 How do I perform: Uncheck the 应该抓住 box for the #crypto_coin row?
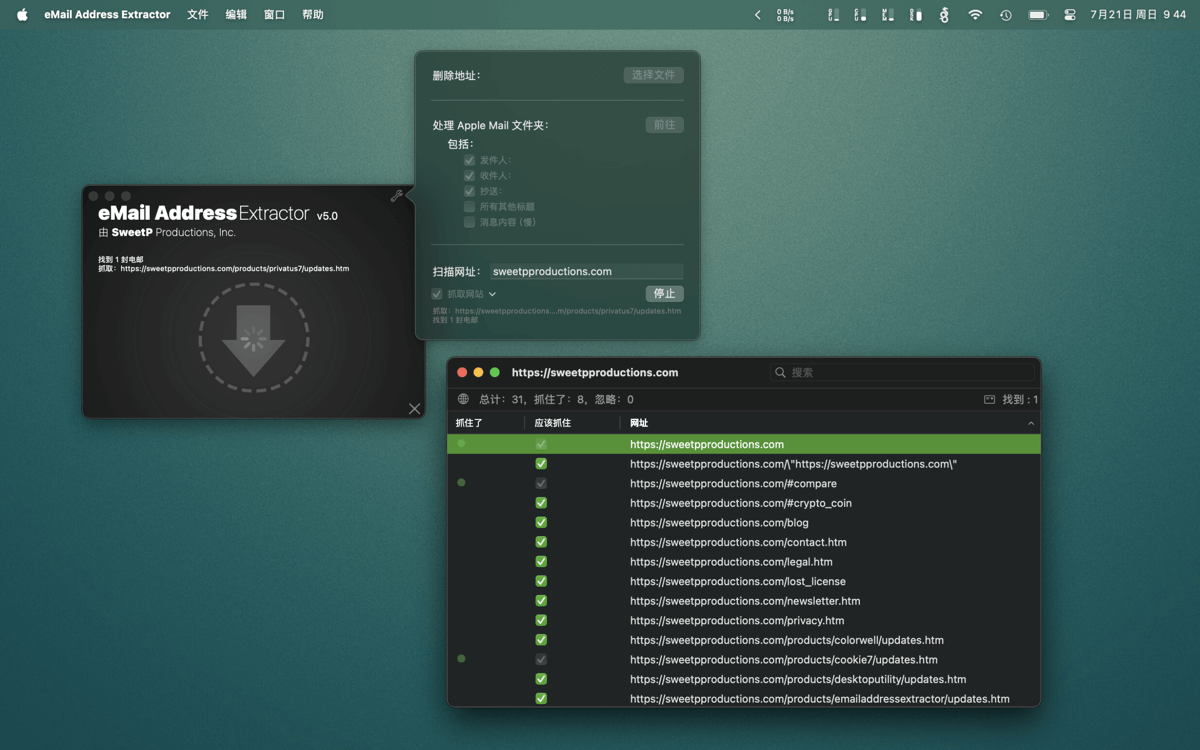pos(541,503)
